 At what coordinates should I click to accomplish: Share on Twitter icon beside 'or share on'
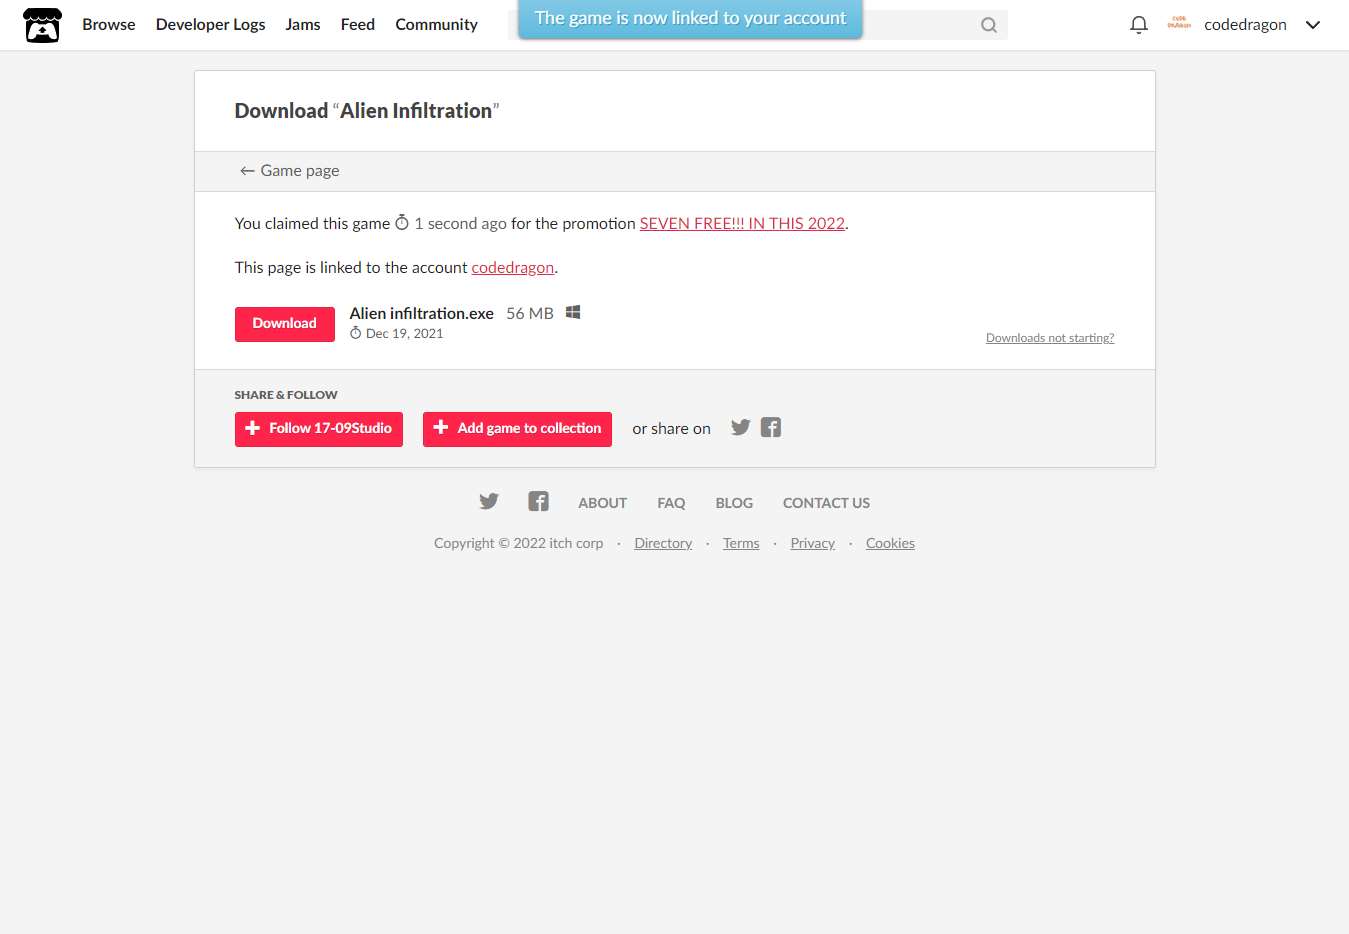click(741, 428)
